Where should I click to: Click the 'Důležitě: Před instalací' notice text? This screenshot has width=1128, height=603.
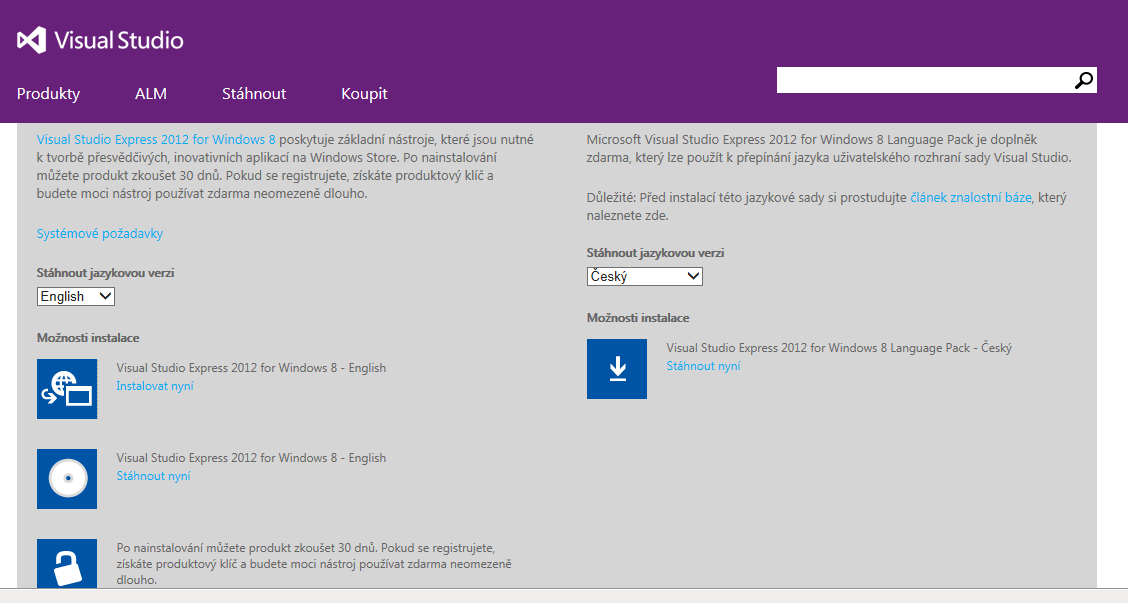tap(827, 206)
